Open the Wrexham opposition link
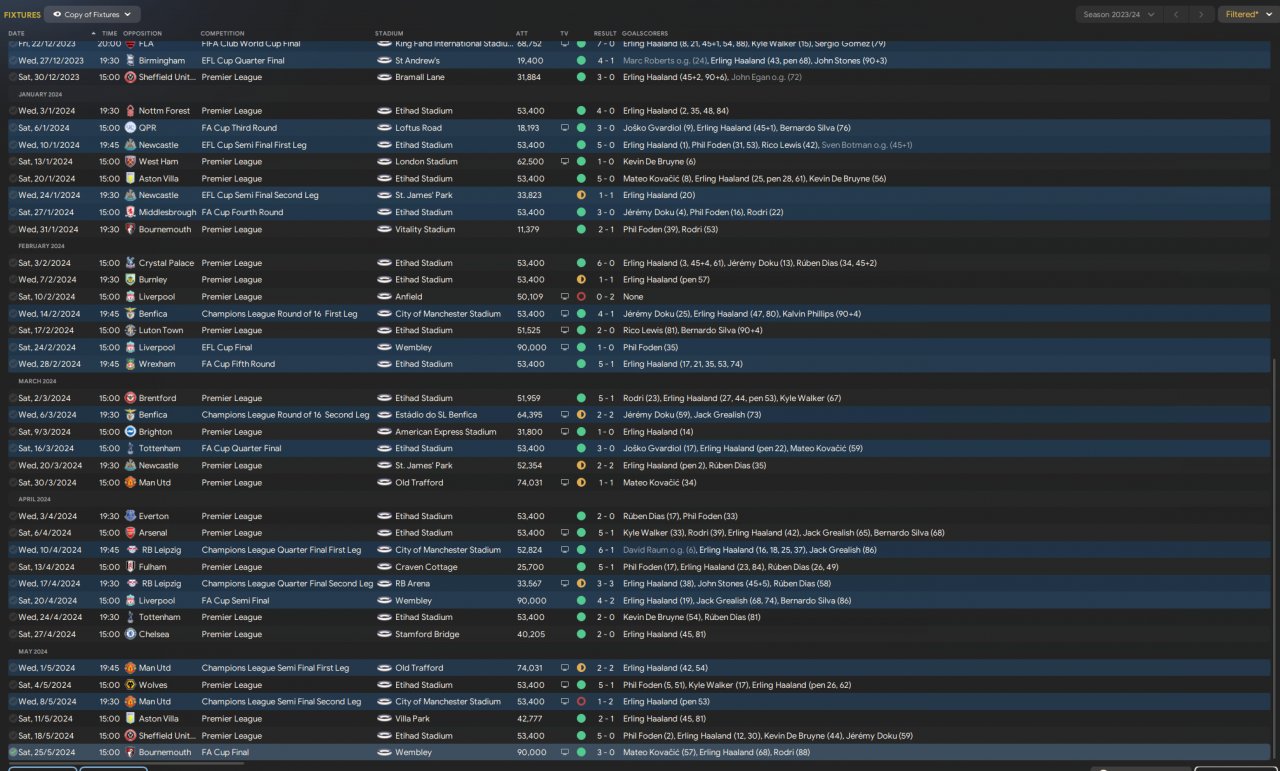Image resolution: width=1280 pixels, height=771 pixels. (x=157, y=364)
